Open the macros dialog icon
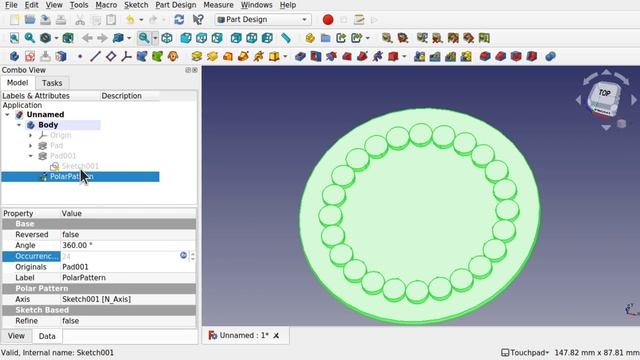The height and width of the screenshot is (360, 640). pyautogui.click(x=359, y=20)
